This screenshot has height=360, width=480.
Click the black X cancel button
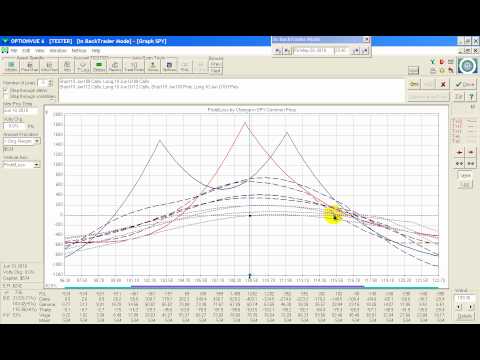[x=443, y=84]
